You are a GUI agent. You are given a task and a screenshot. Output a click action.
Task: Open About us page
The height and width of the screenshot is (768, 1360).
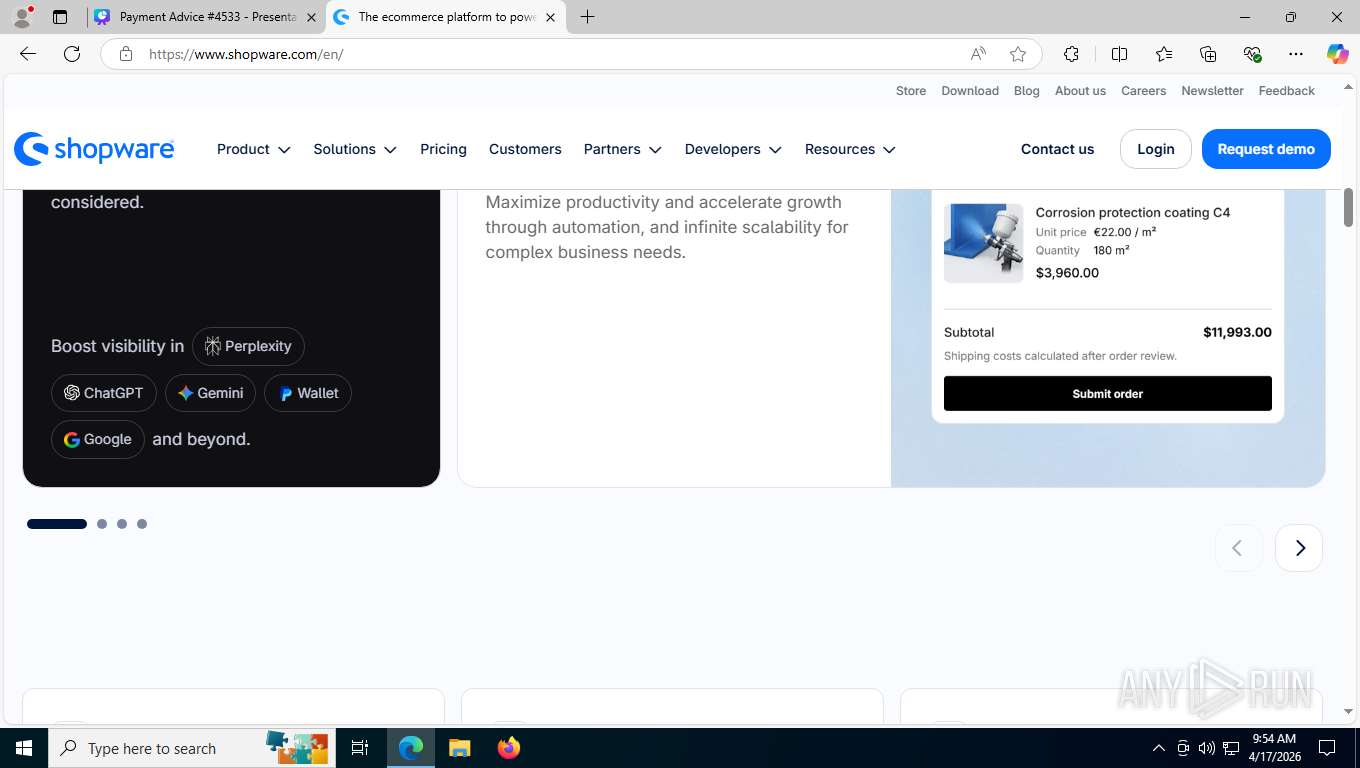(1080, 91)
